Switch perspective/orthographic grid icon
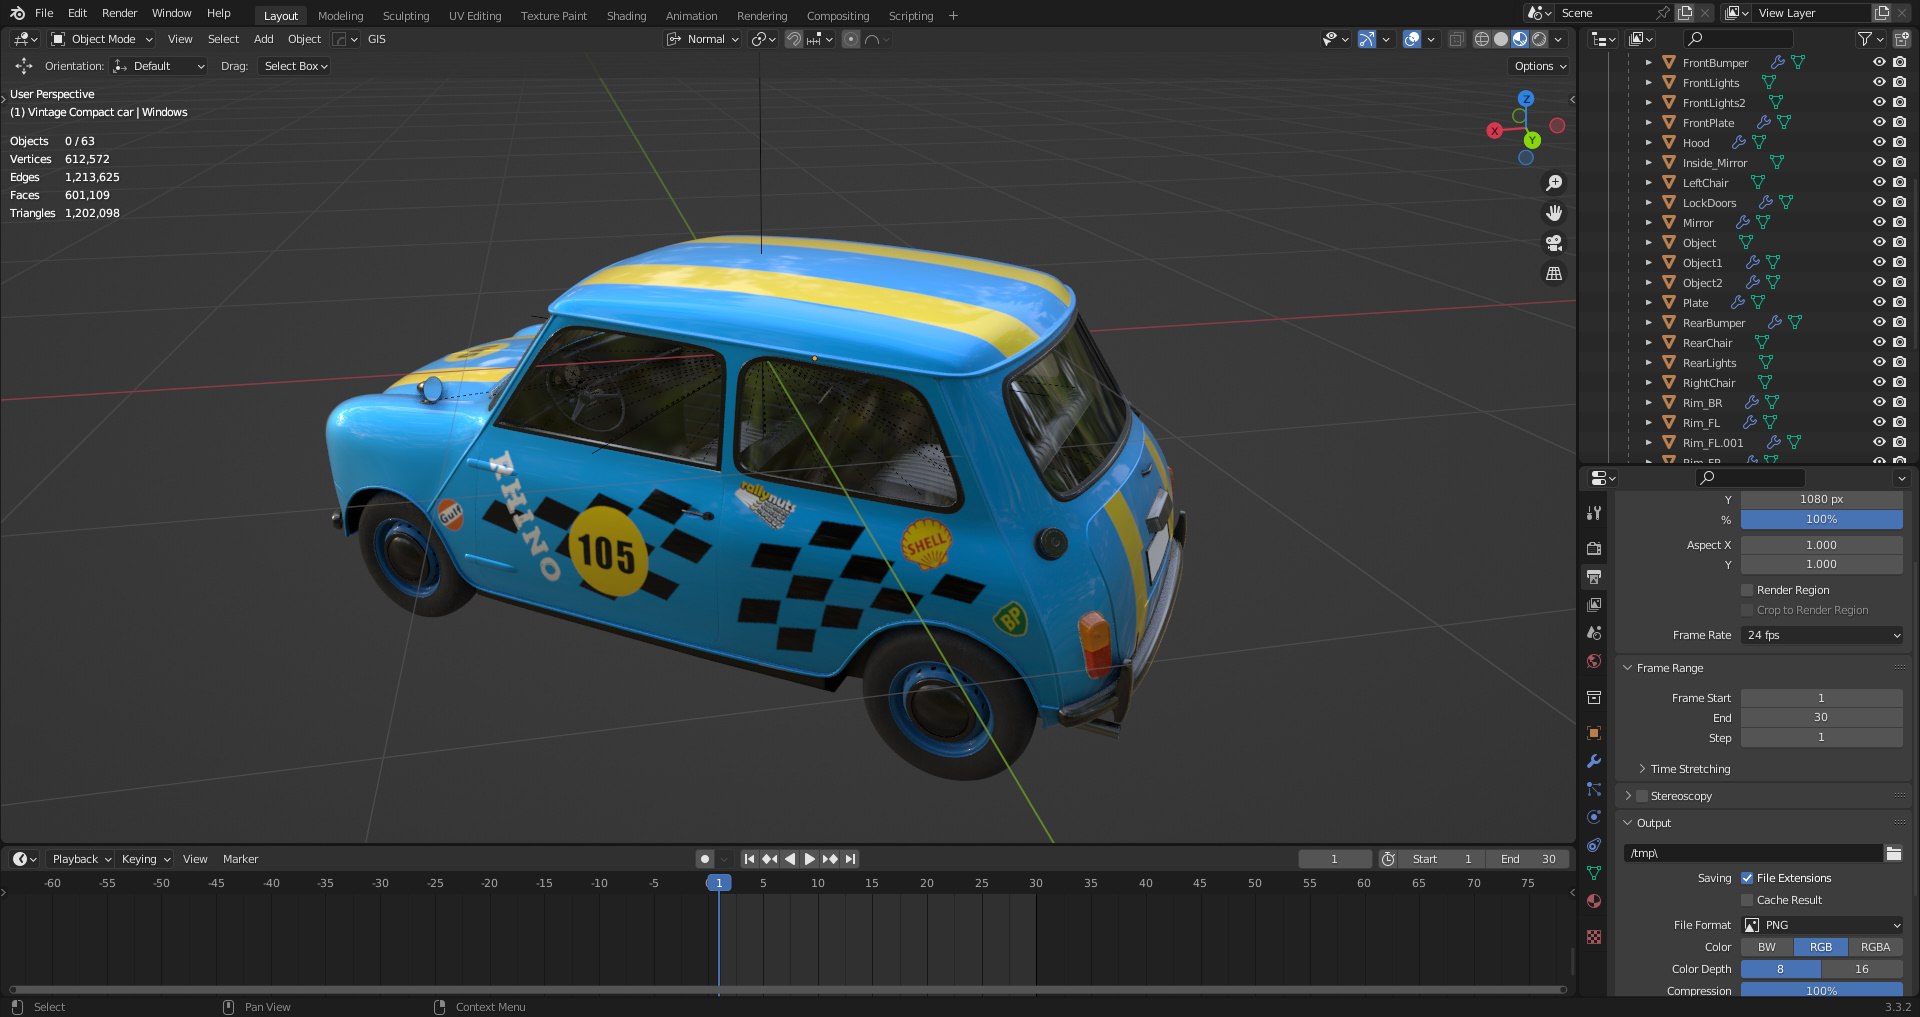This screenshot has height=1017, width=1920. point(1554,273)
